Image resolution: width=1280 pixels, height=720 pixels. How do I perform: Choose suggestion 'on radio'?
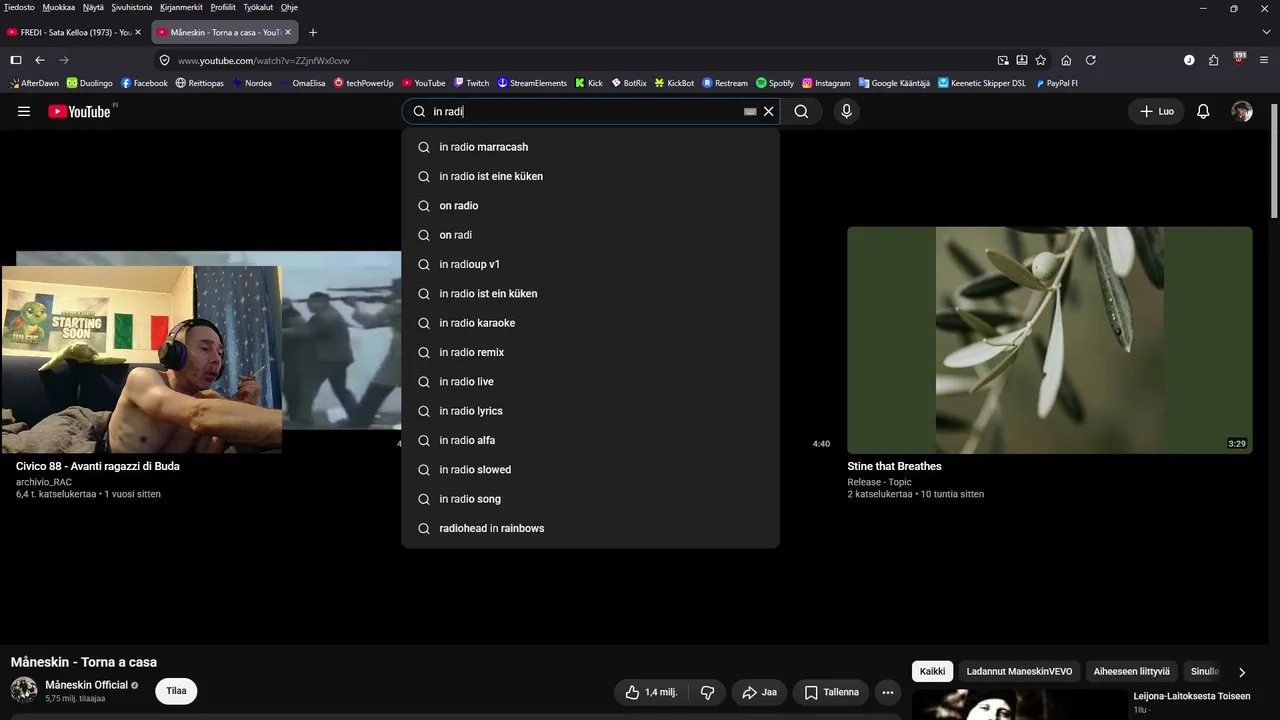[x=590, y=206]
